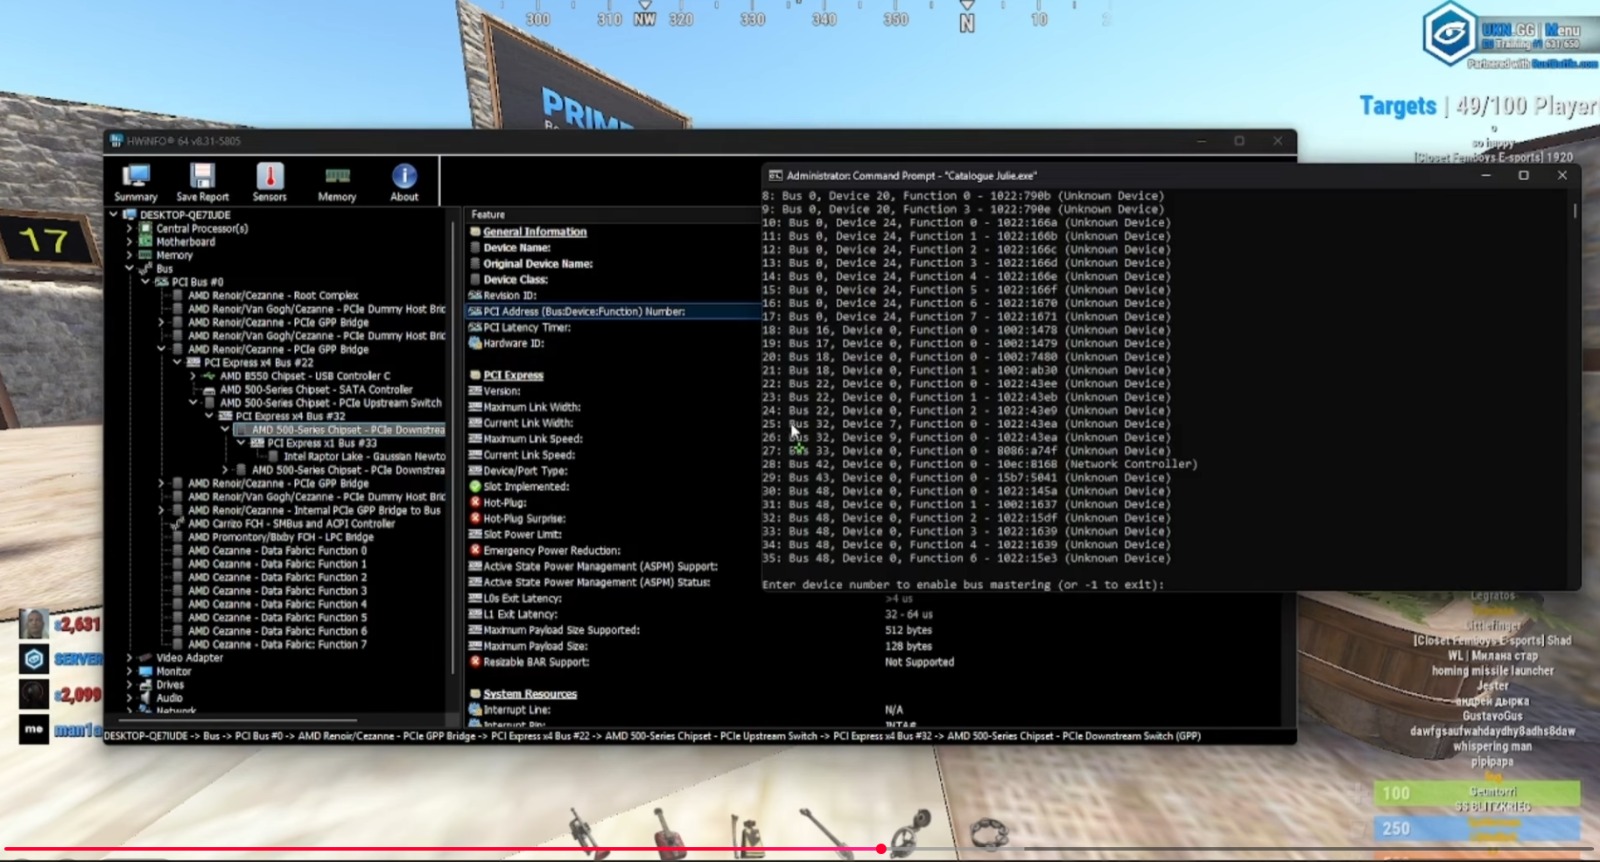Open the About info icon
Image resolution: width=1600 pixels, height=862 pixels.
pyautogui.click(x=404, y=178)
